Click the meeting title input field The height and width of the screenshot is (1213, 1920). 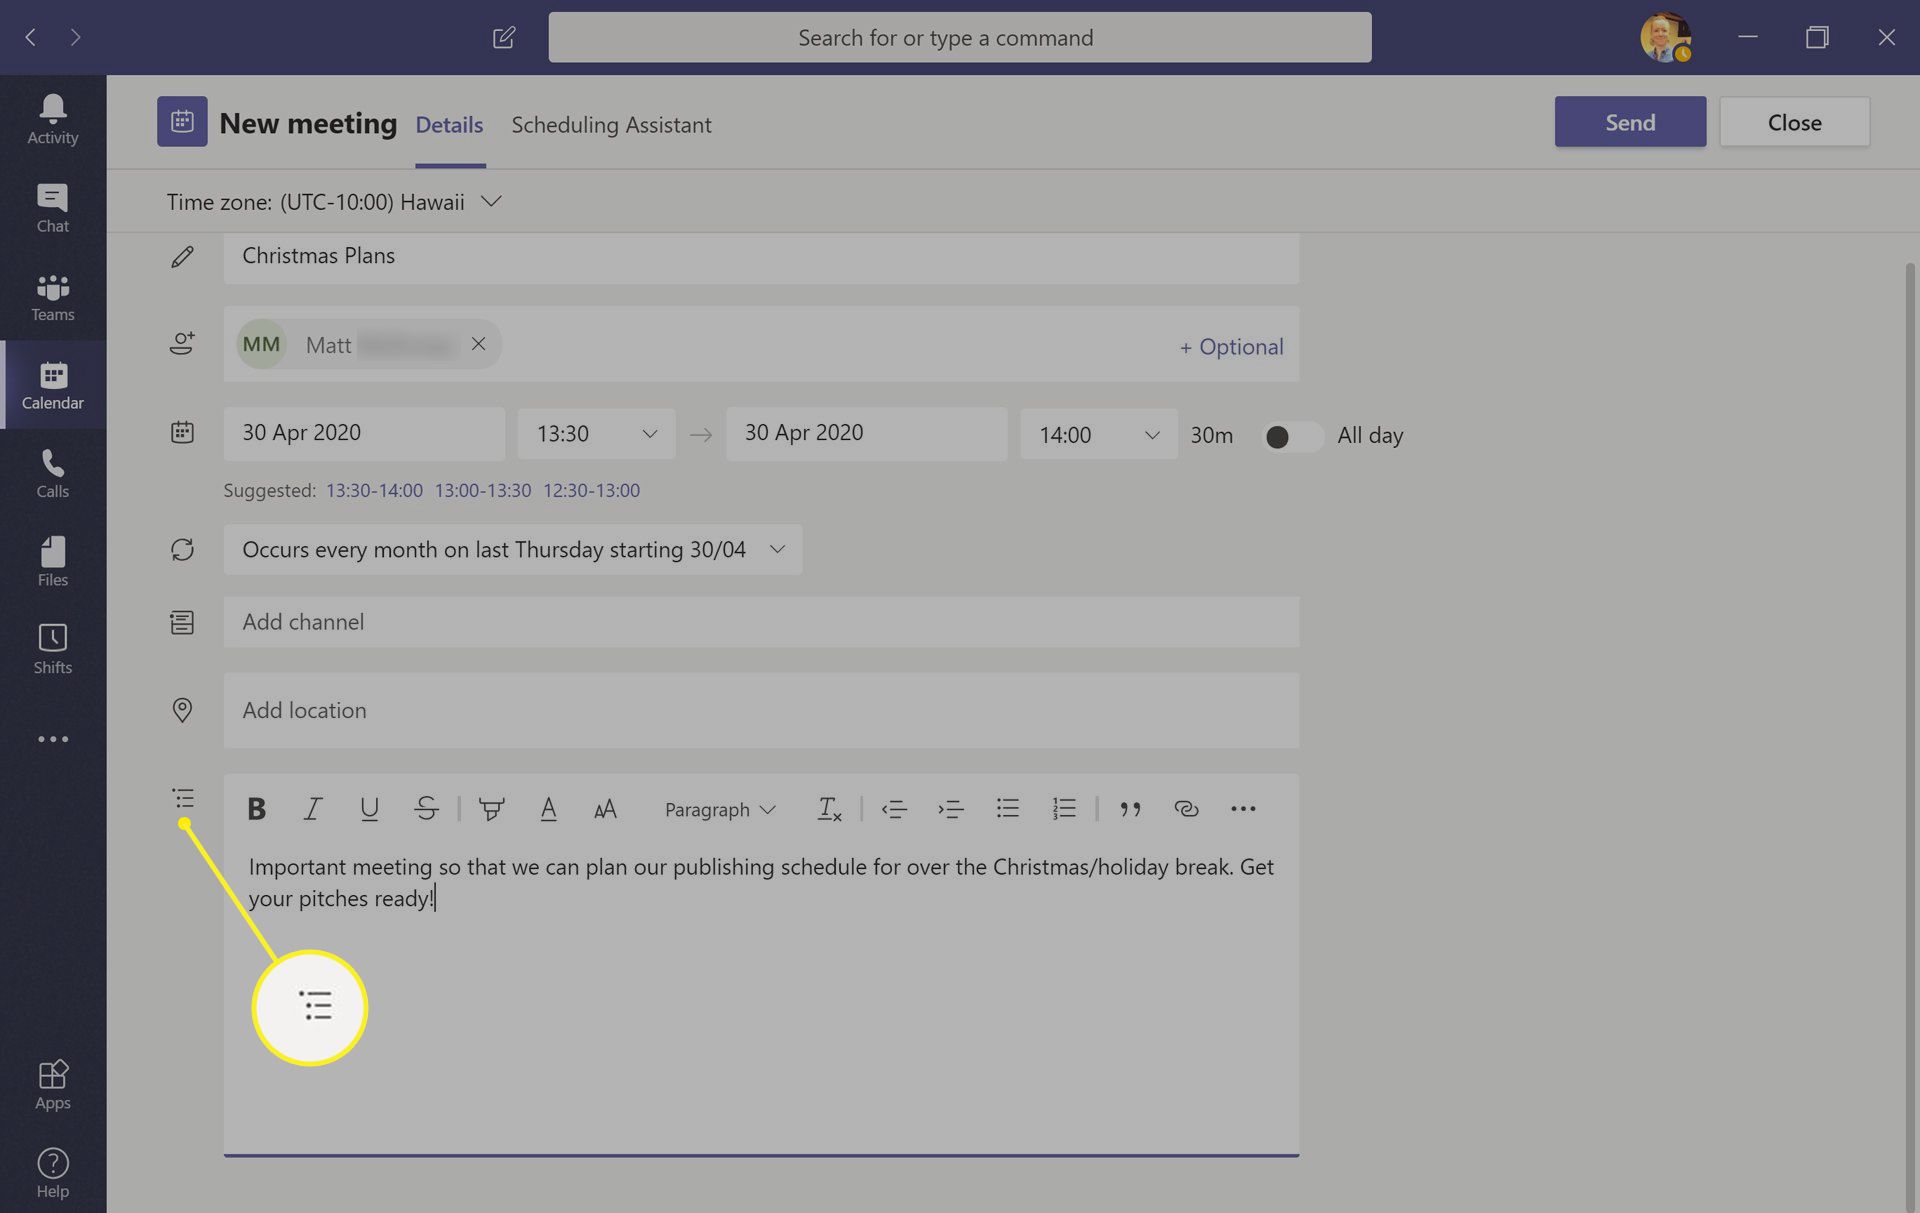point(762,256)
